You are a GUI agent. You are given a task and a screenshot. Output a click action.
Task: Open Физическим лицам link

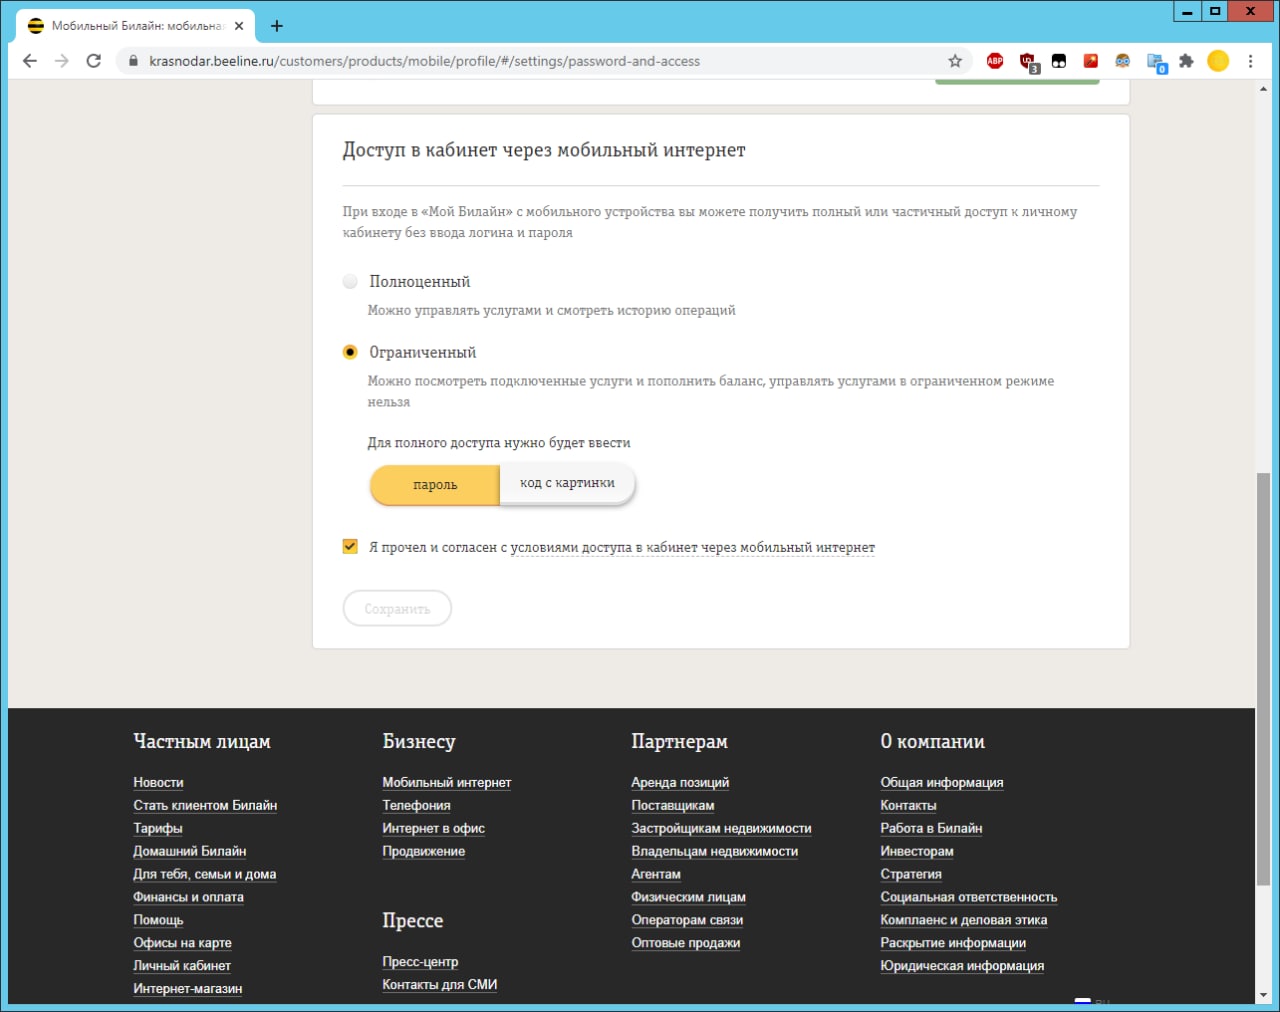point(689,897)
